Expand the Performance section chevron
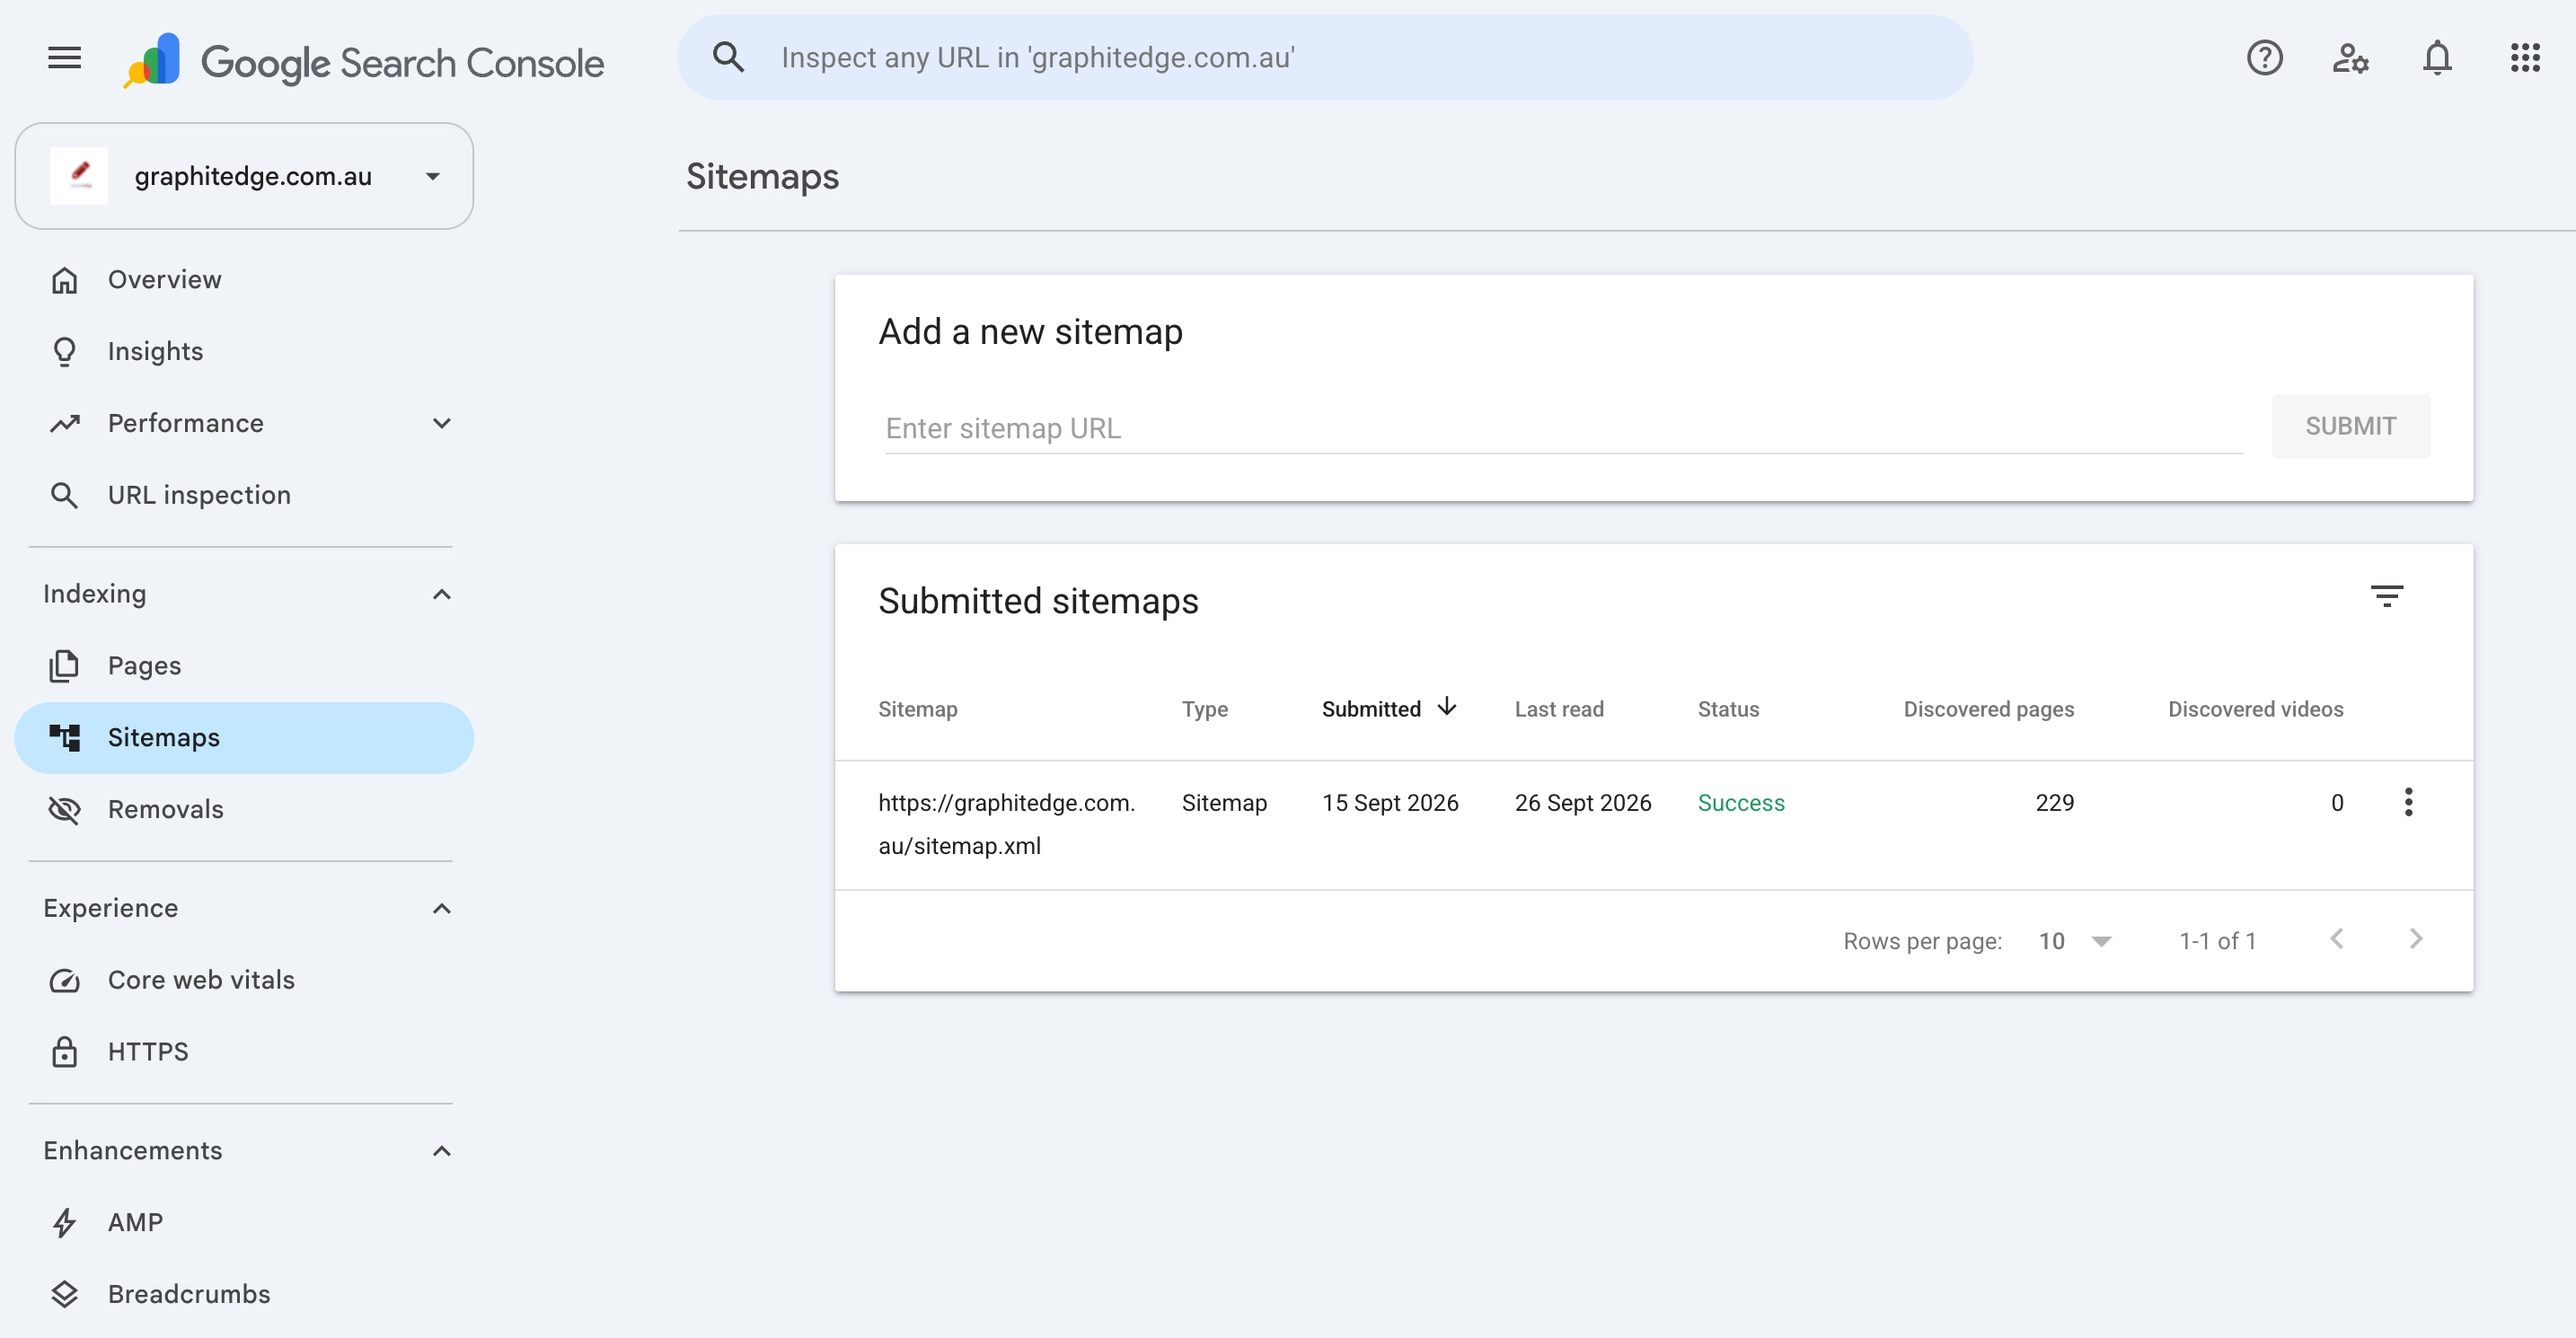 tap(442, 423)
